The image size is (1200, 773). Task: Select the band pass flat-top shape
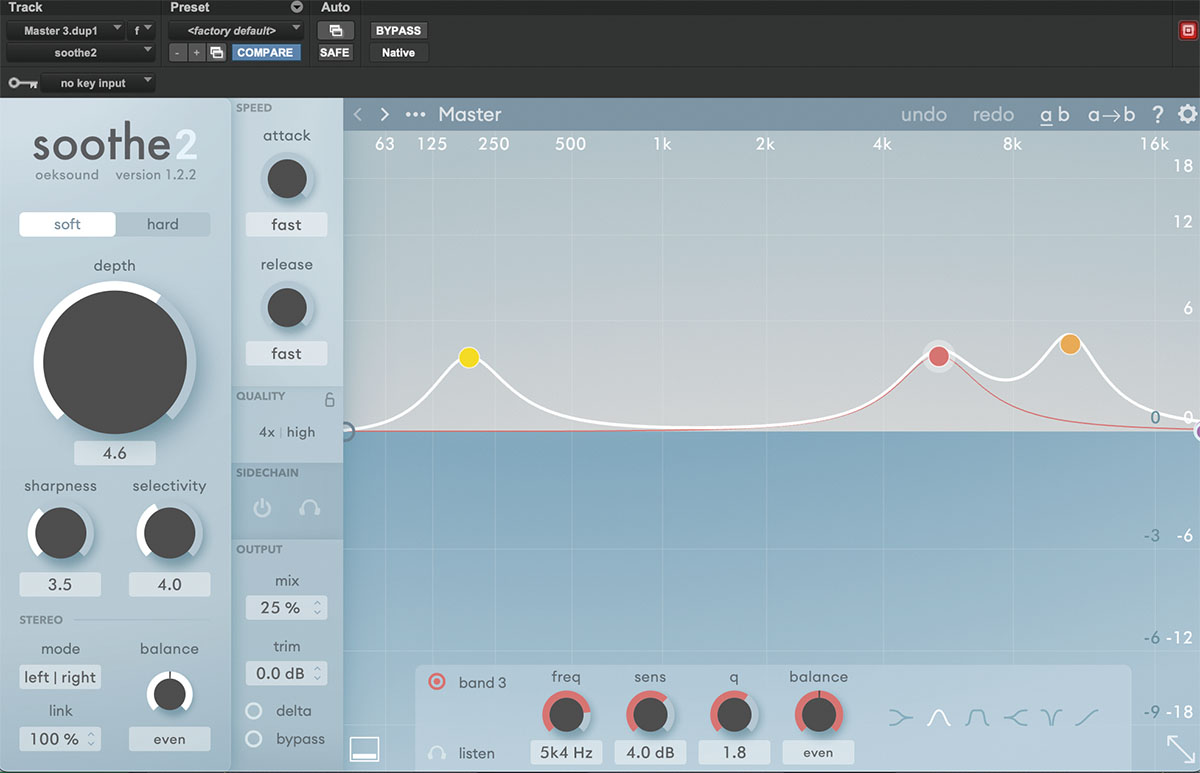click(976, 717)
